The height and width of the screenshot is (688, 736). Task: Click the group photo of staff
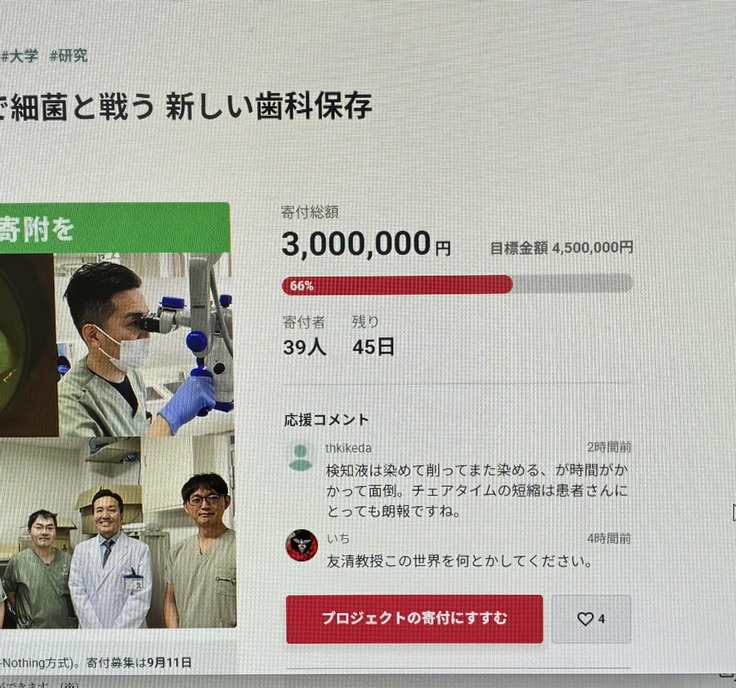117,532
